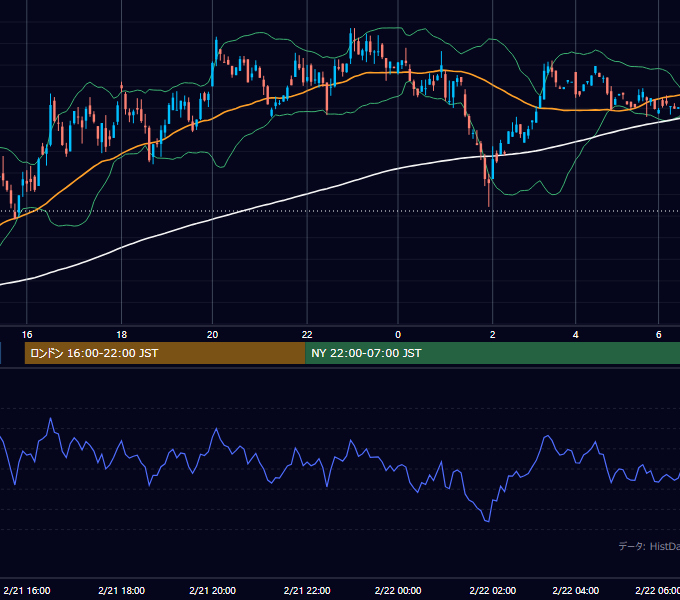The height and width of the screenshot is (600, 680).
Task: Click the hour label 0 on the price chart axis
Action: point(398,335)
